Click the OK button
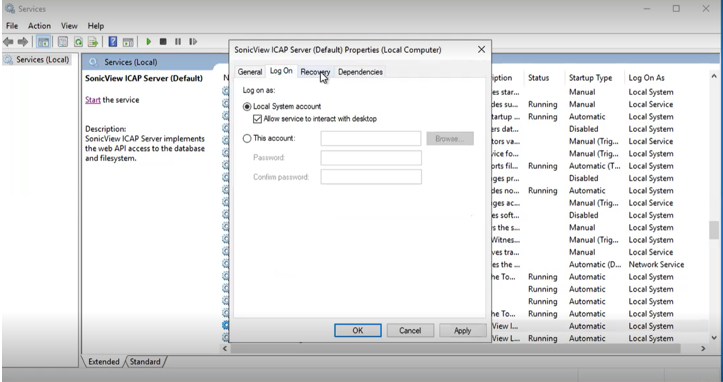 coord(358,330)
